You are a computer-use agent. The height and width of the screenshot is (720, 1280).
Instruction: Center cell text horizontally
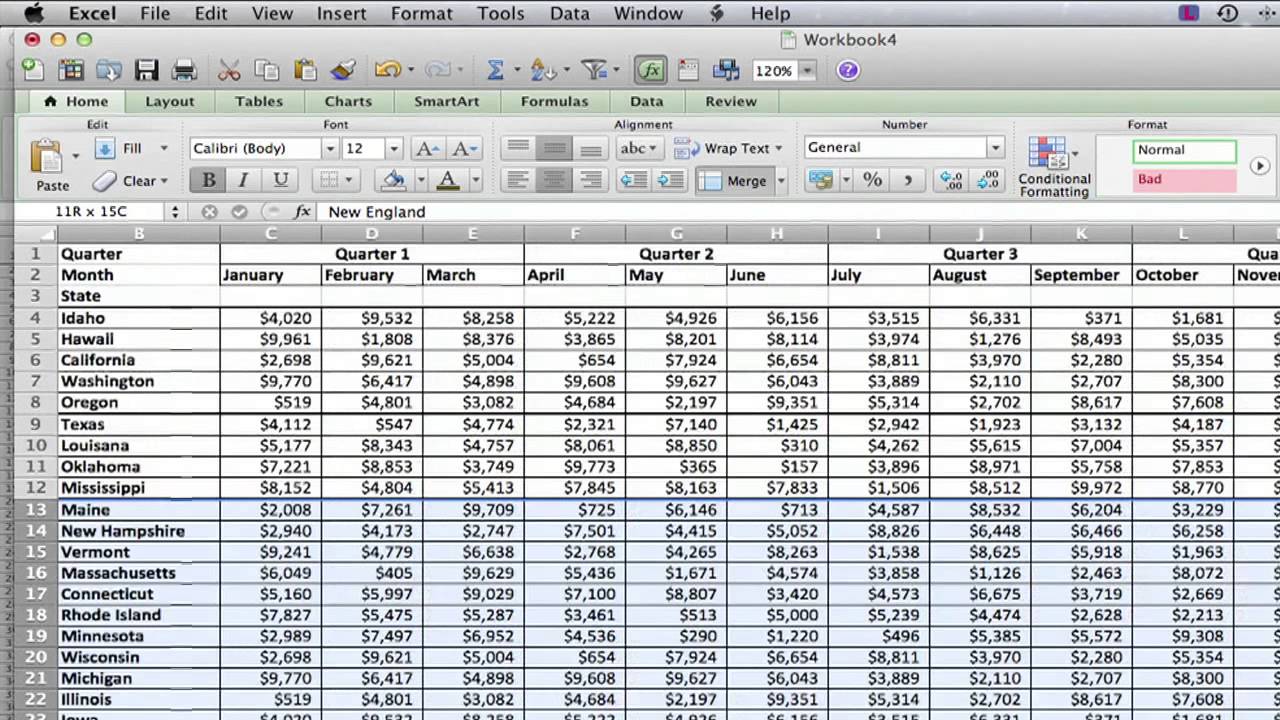click(554, 180)
